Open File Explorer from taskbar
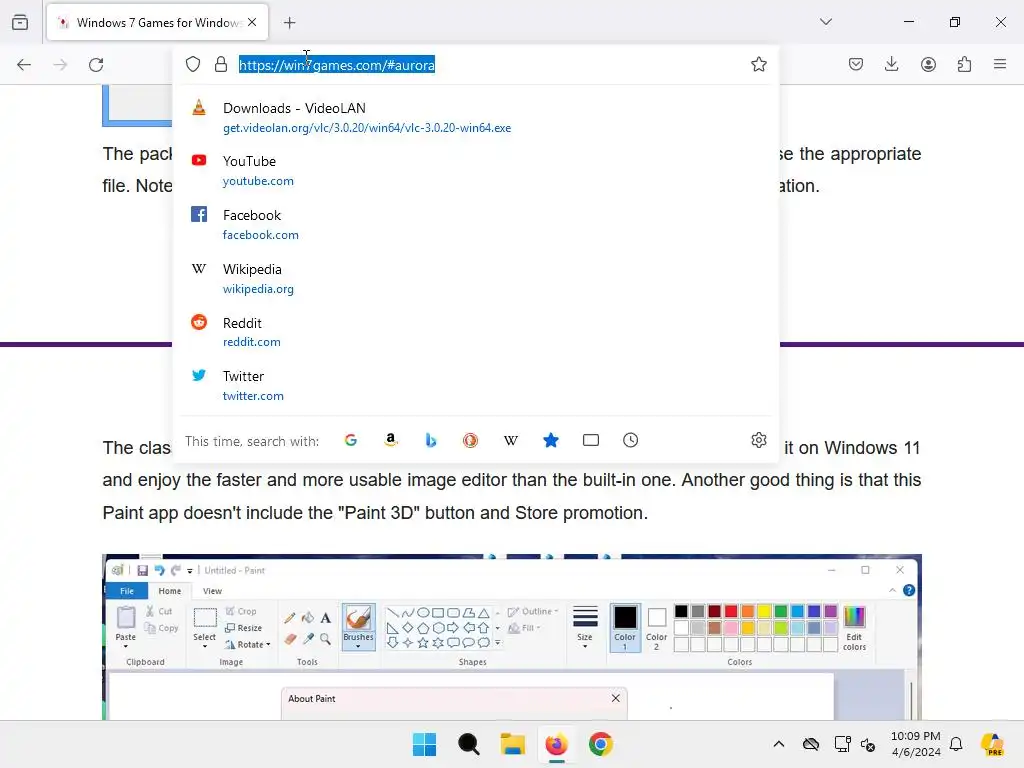1024x768 pixels. tap(513, 744)
